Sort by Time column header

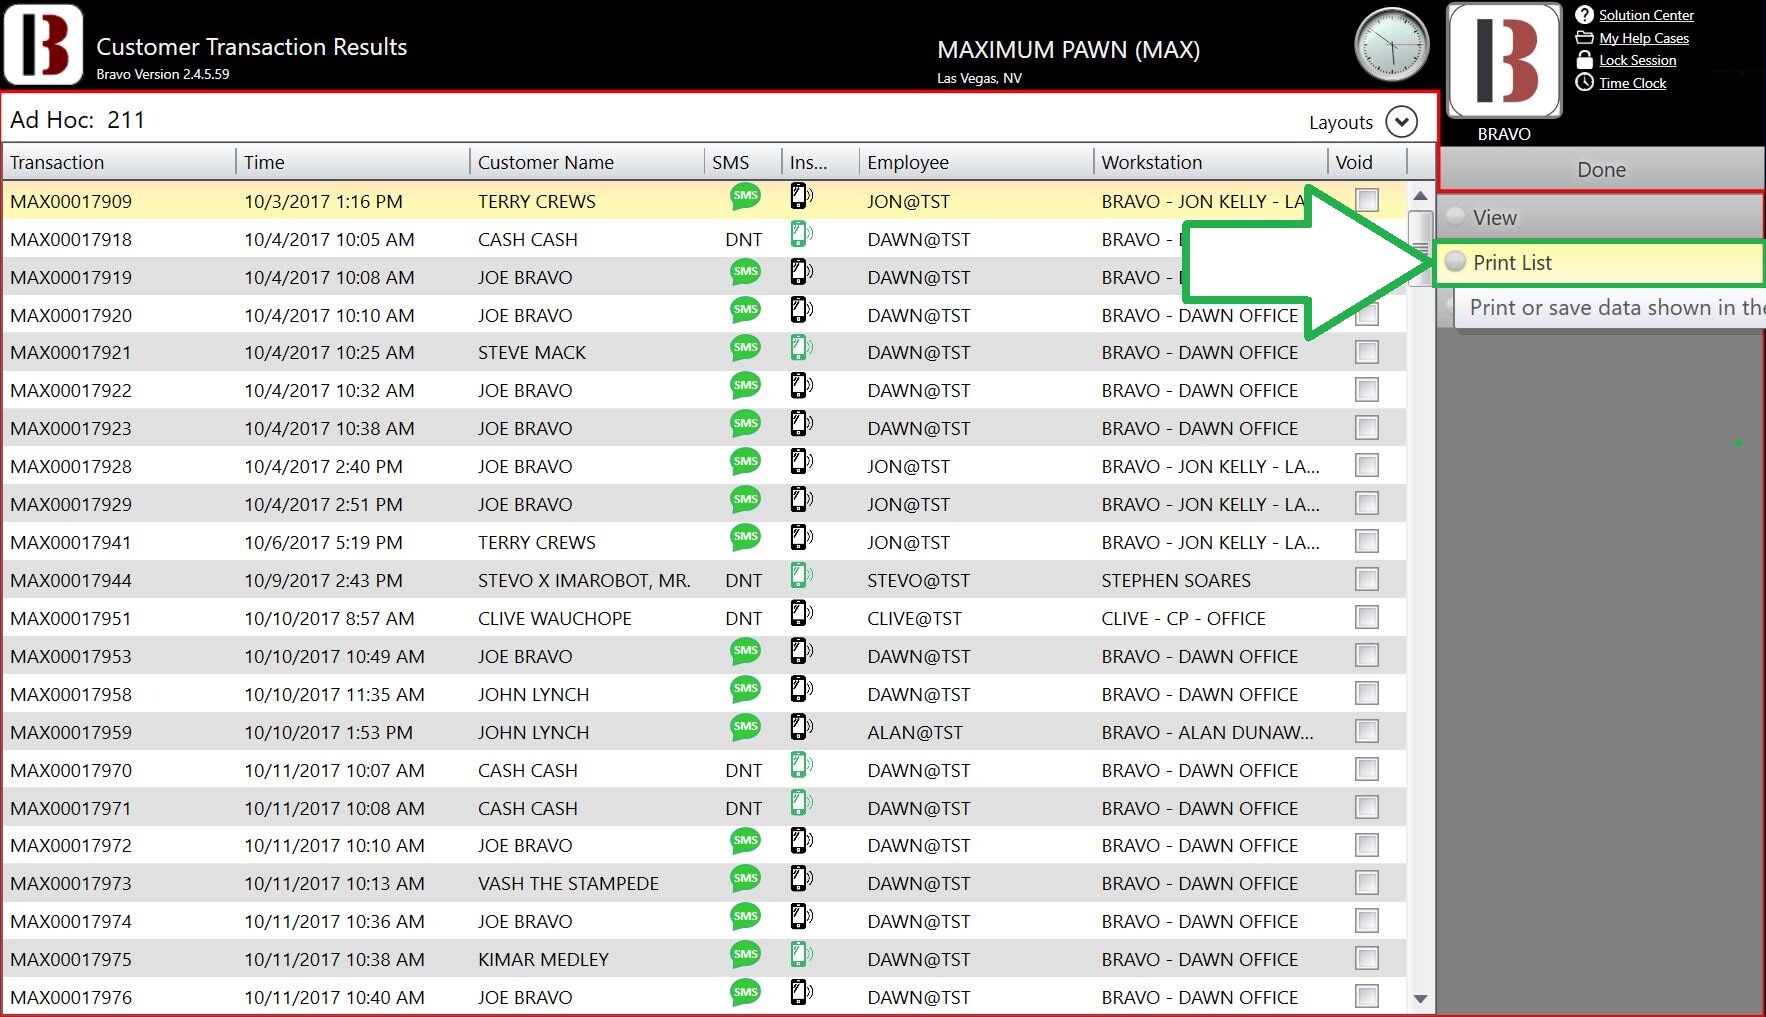[x=353, y=162]
